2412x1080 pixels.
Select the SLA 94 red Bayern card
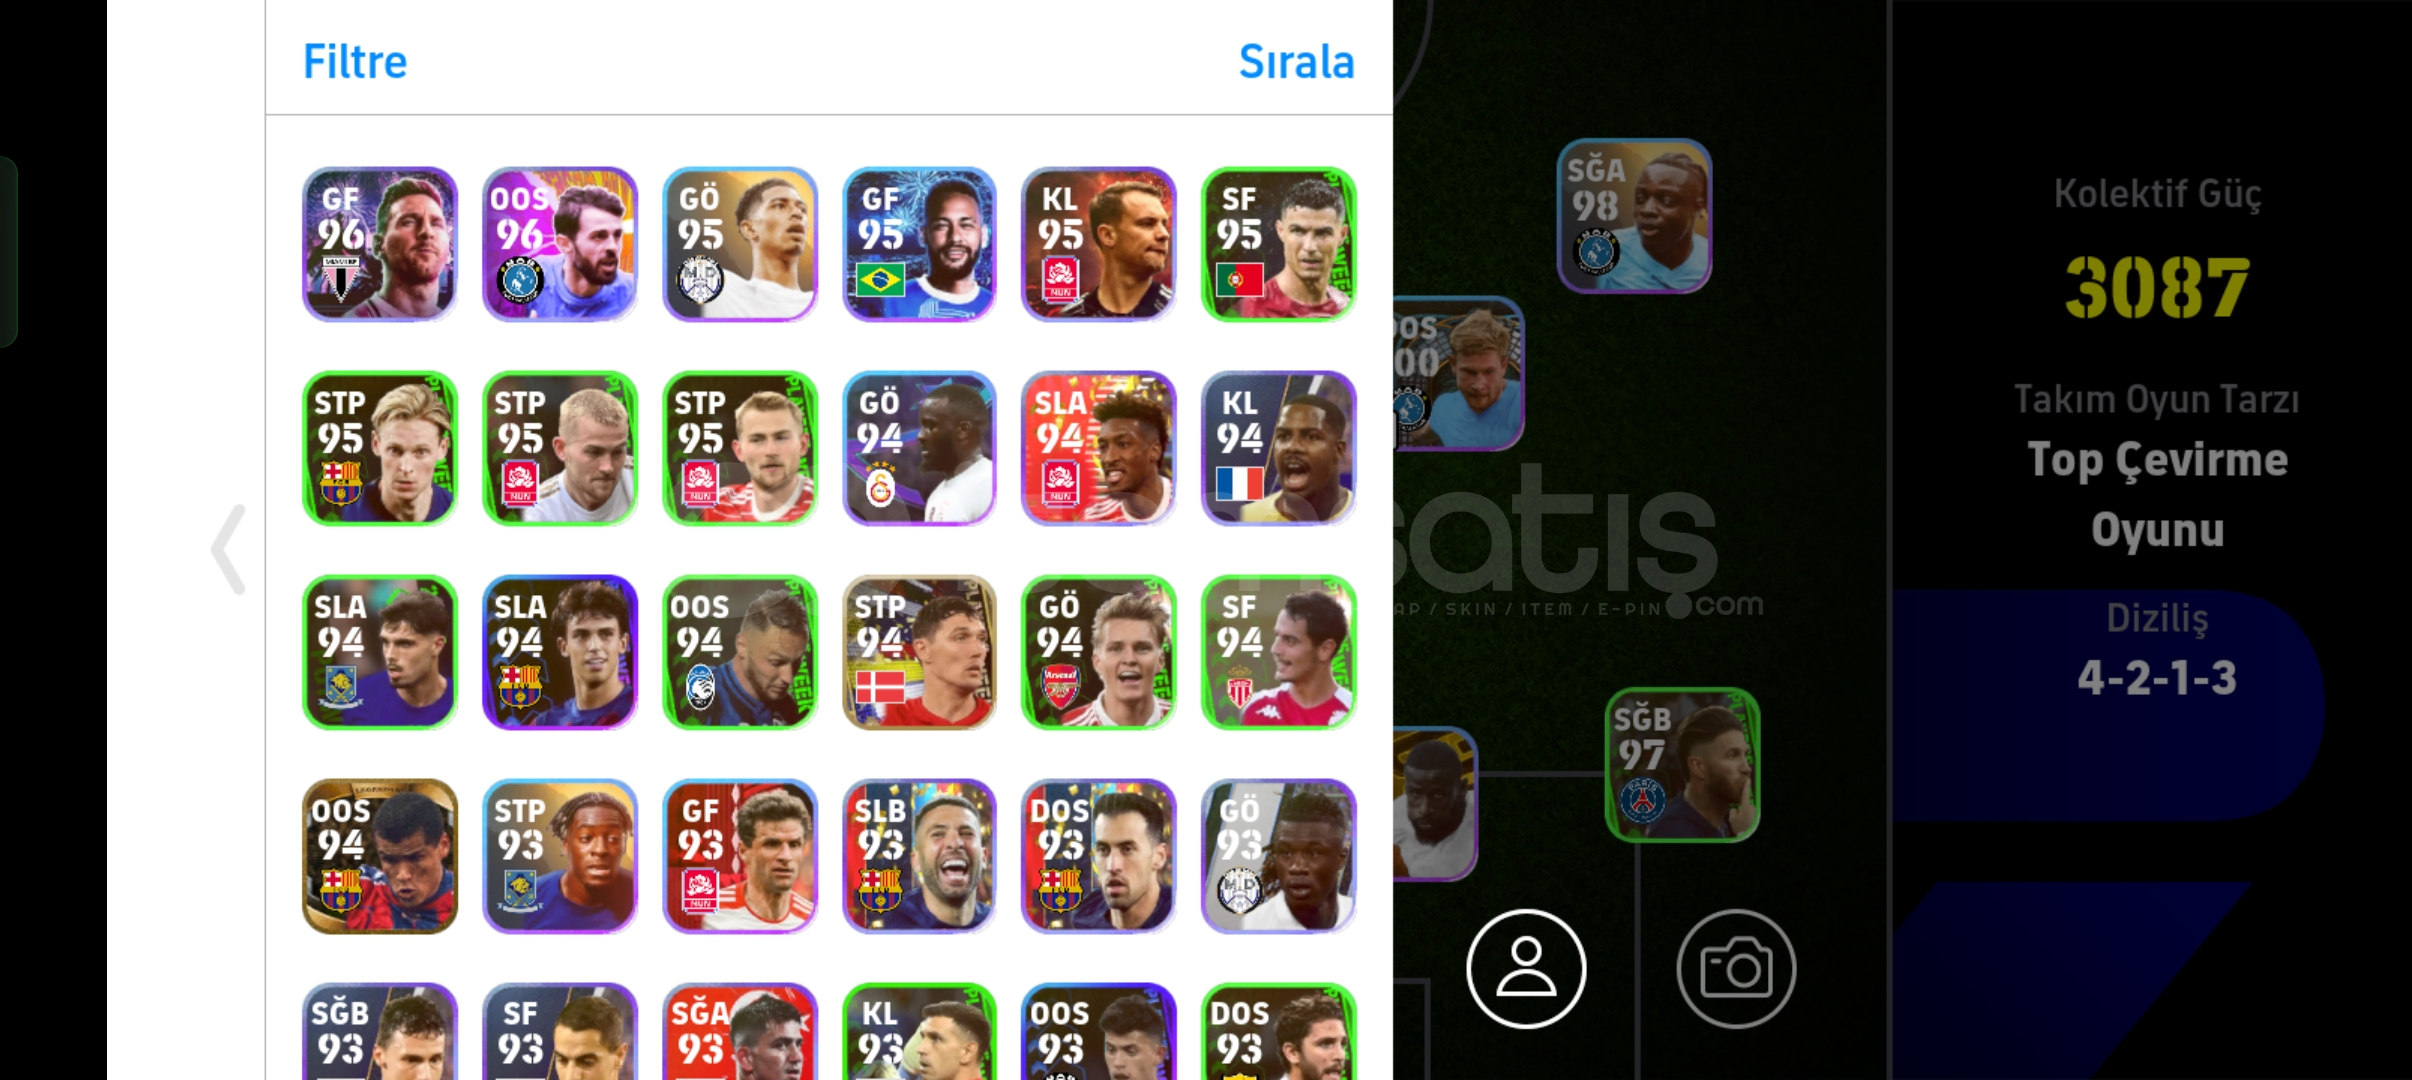(x=1099, y=448)
